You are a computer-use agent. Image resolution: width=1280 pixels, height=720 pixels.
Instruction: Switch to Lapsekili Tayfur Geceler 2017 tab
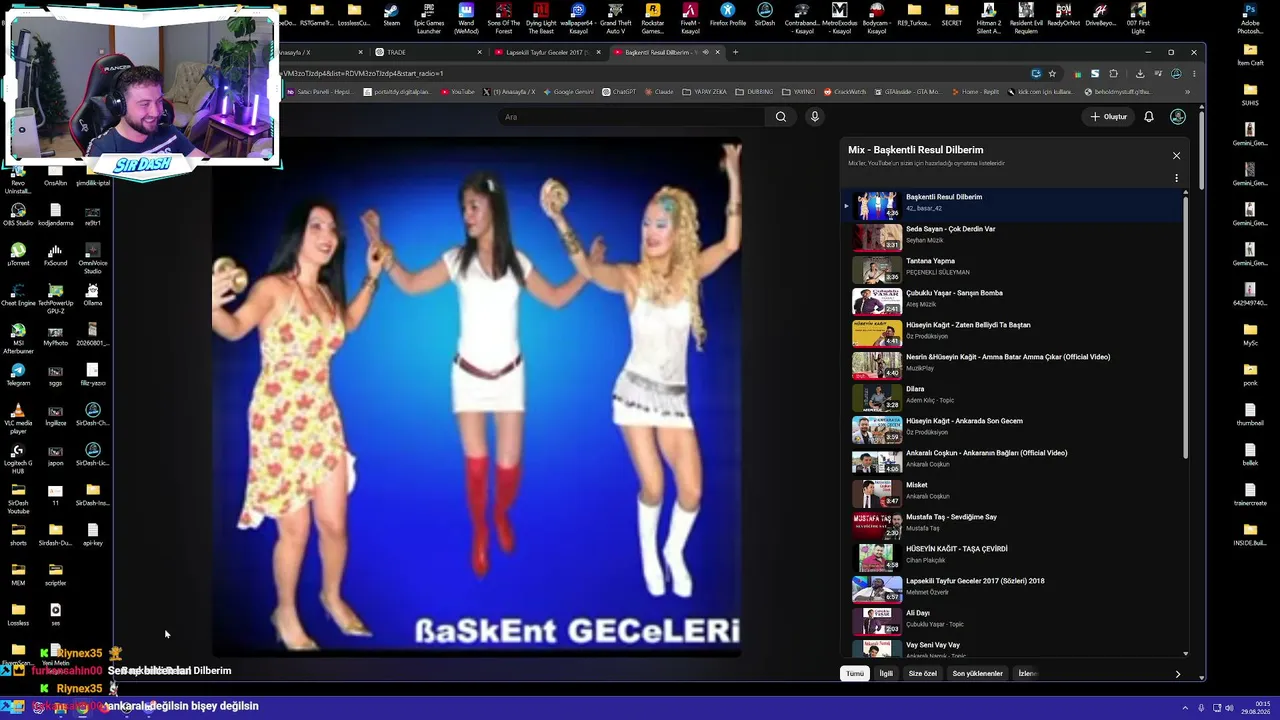(547, 52)
